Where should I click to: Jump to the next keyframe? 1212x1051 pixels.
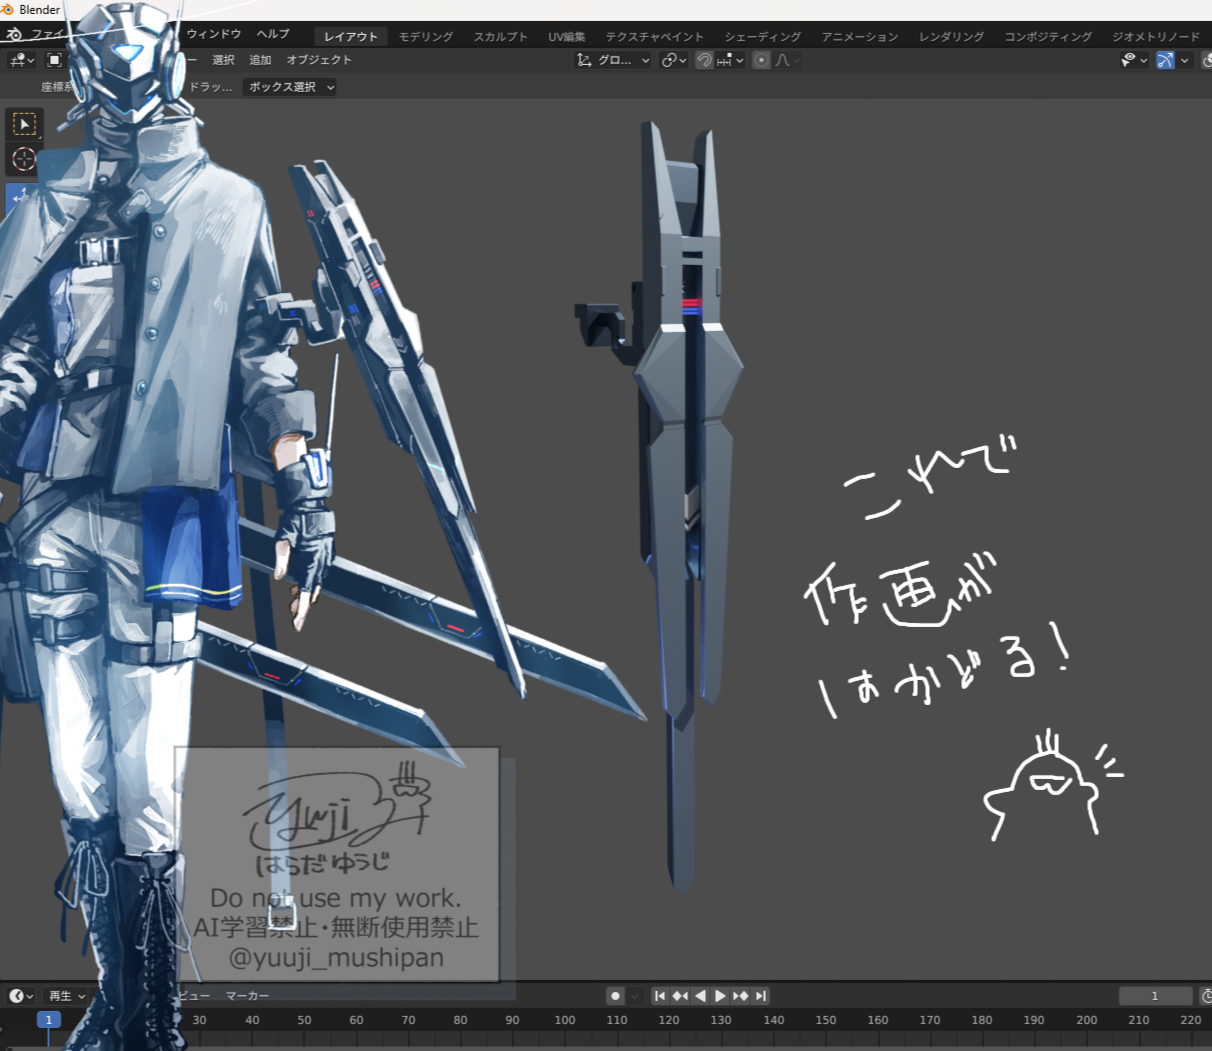(741, 996)
